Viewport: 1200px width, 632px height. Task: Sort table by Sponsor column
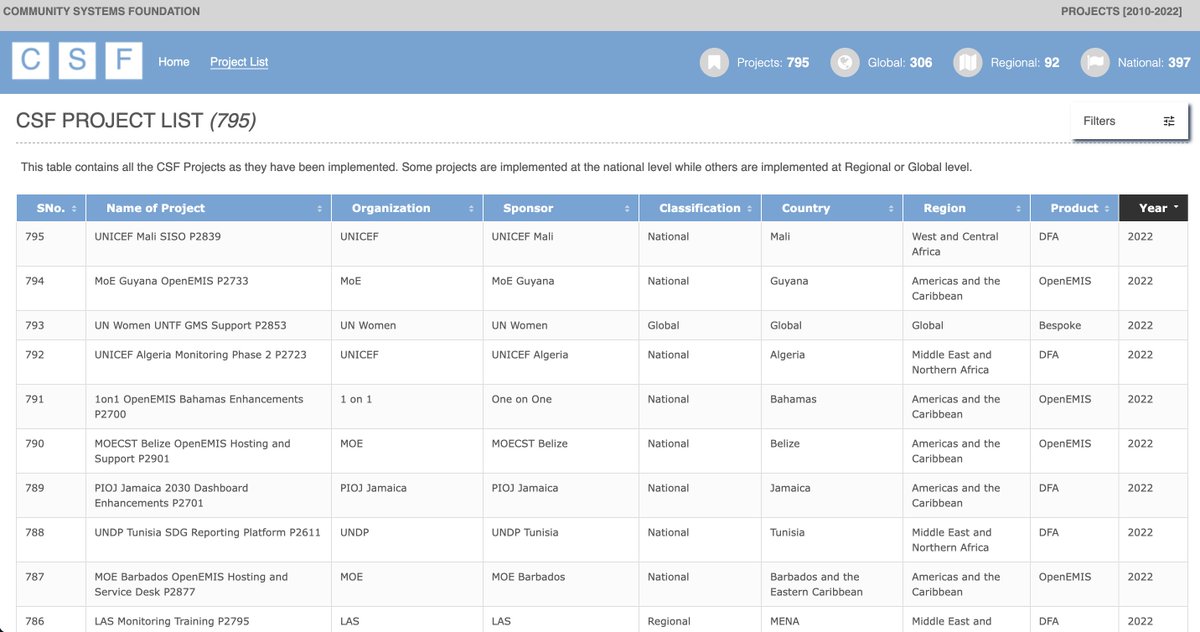click(x=560, y=208)
